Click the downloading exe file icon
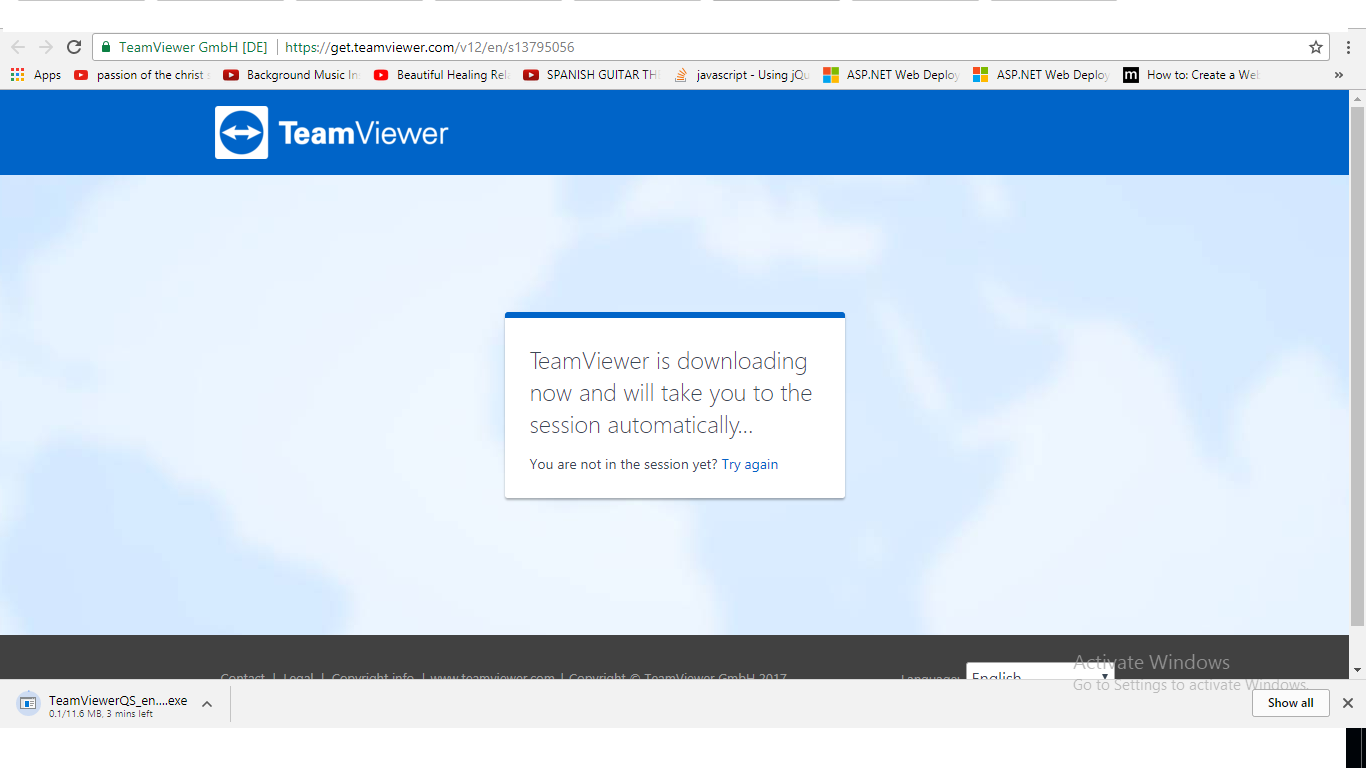1366x768 pixels. 28,703
